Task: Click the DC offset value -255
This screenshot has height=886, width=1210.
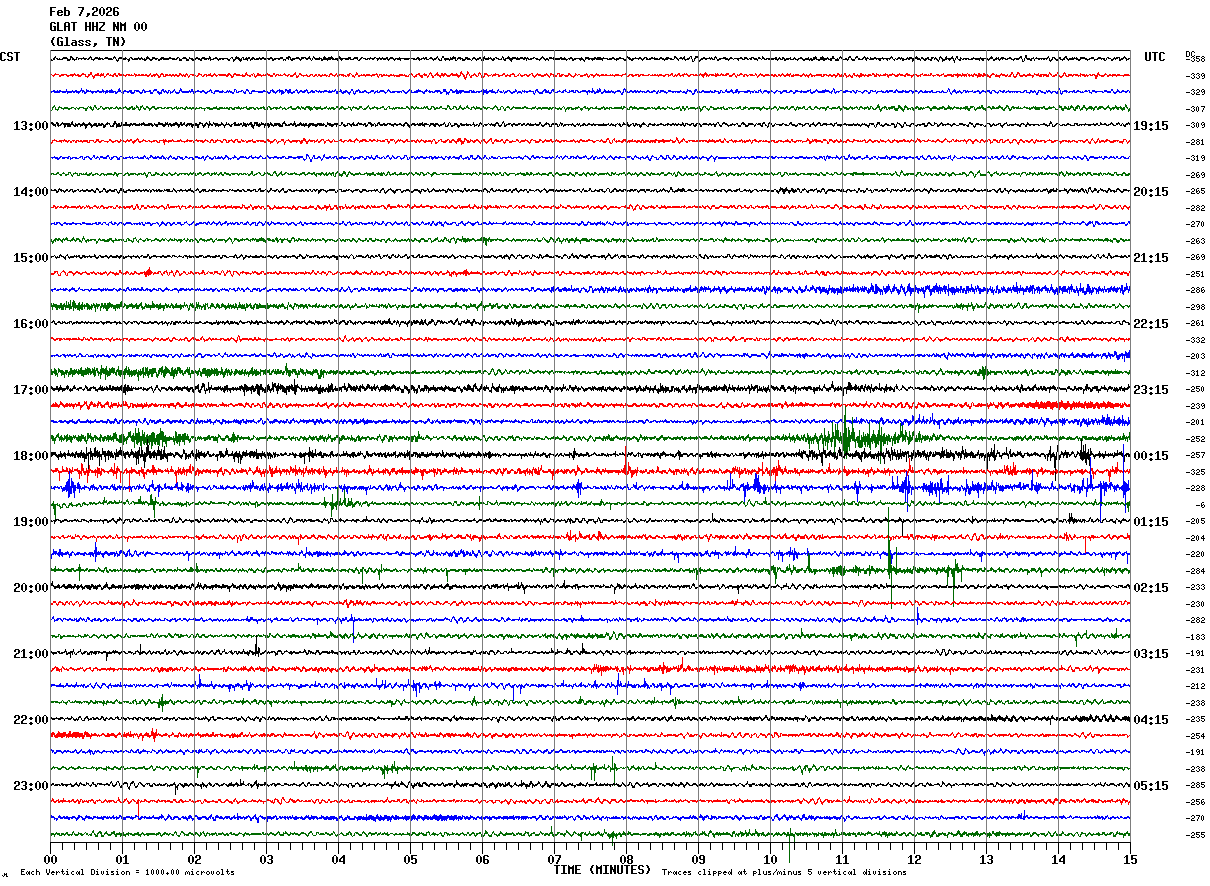Action: (x=1195, y=835)
